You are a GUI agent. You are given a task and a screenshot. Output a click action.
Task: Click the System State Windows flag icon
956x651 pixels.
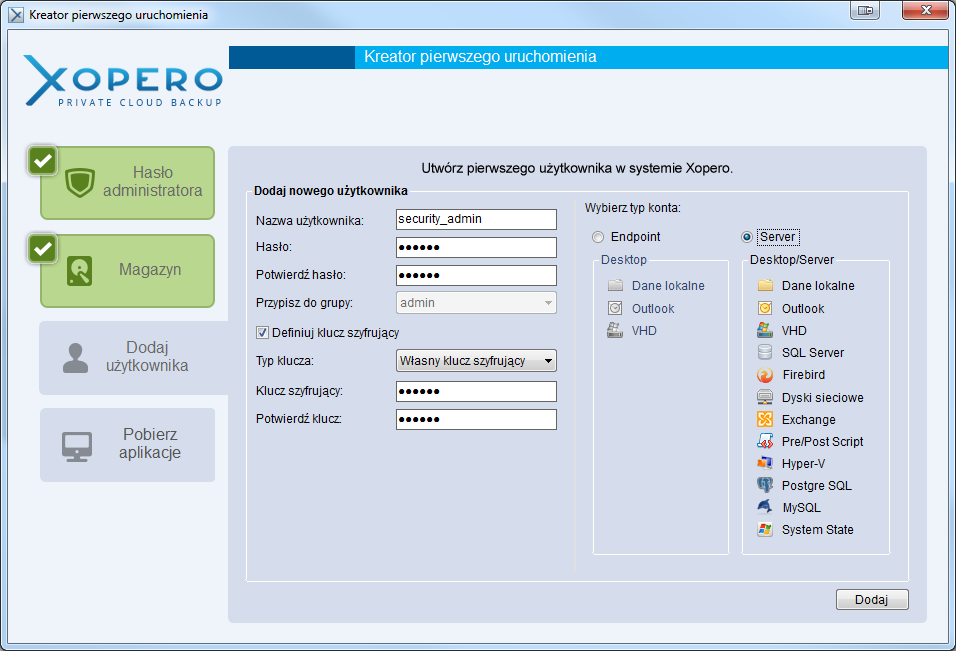point(765,529)
